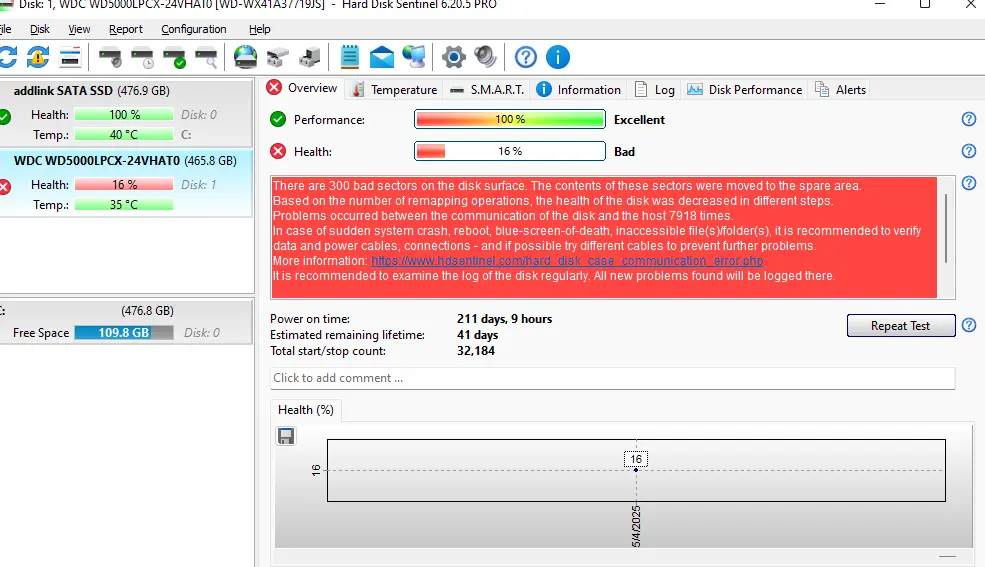
Task: Click the warning text box scrollbar
Action: pos(946,229)
